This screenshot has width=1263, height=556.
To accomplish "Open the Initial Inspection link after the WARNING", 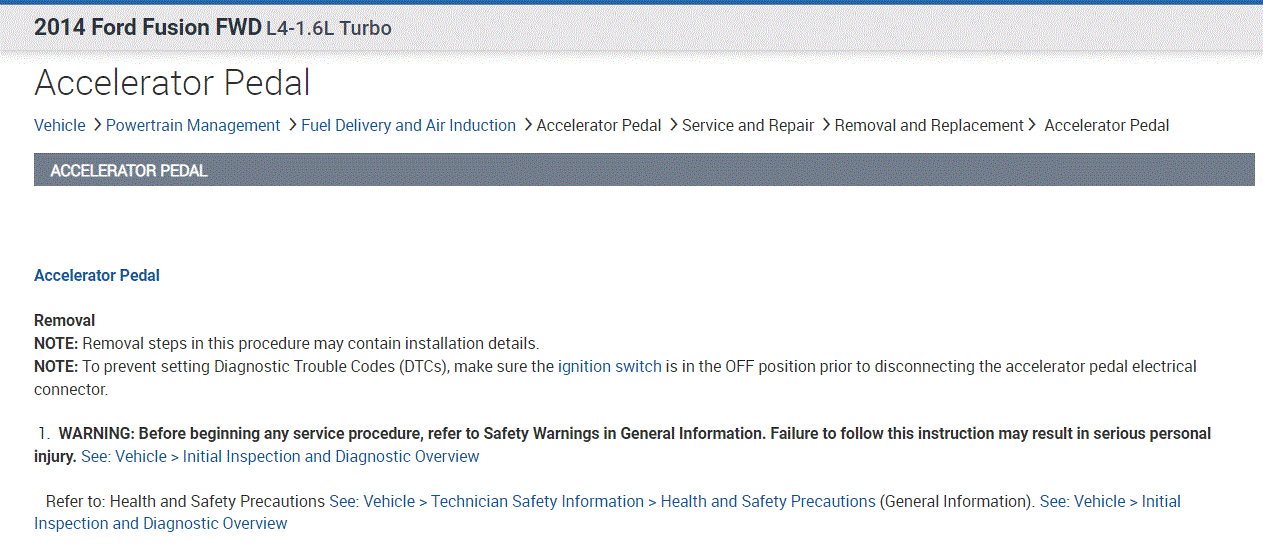I will [x=280, y=456].
